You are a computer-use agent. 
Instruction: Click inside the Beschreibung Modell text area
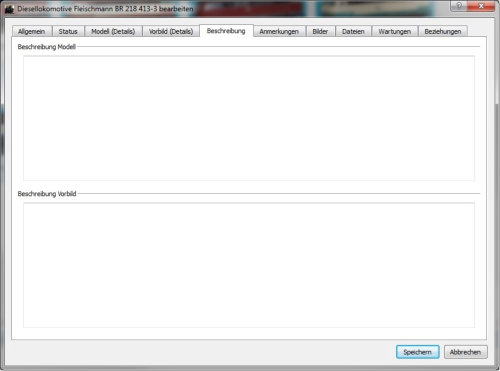pyautogui.click(x=249, y=118)
